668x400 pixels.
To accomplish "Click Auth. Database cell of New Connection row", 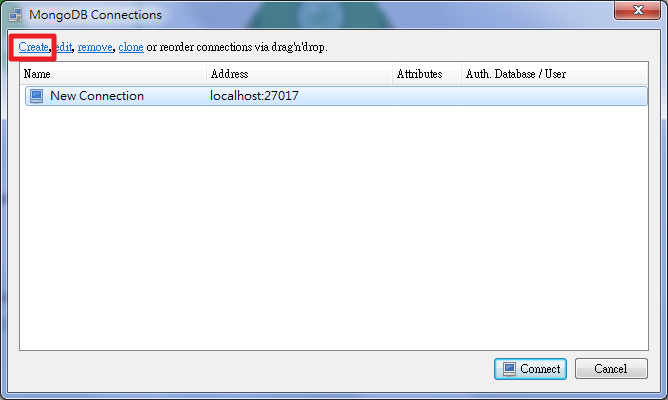I will (555, 96).
